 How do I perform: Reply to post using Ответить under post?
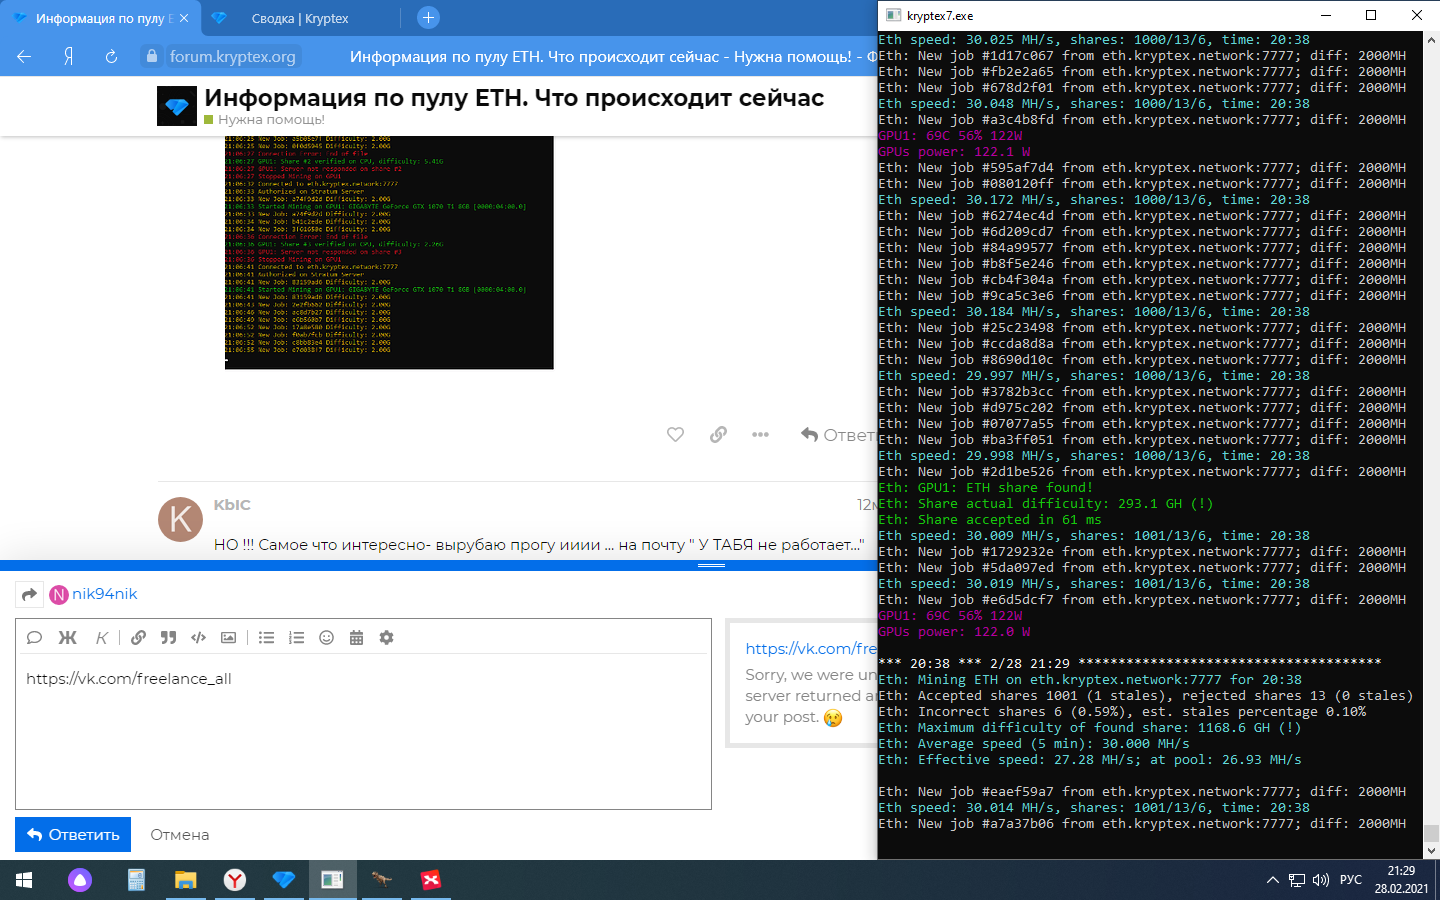tap(838, 434)
